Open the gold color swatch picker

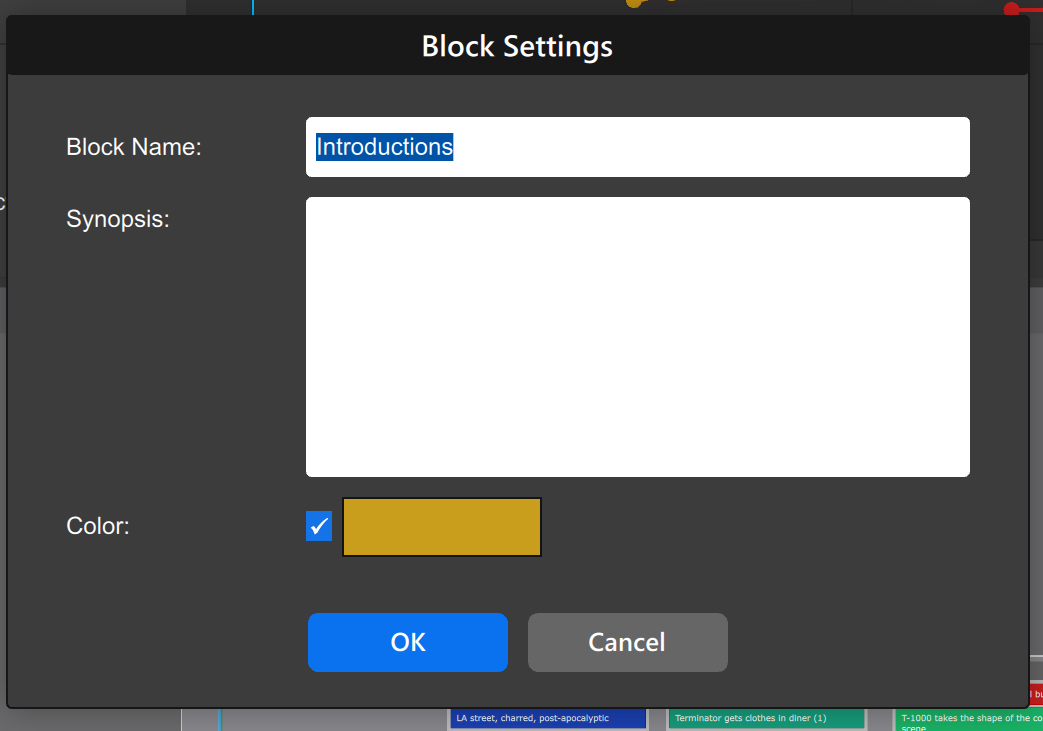[x=441, y=527]
